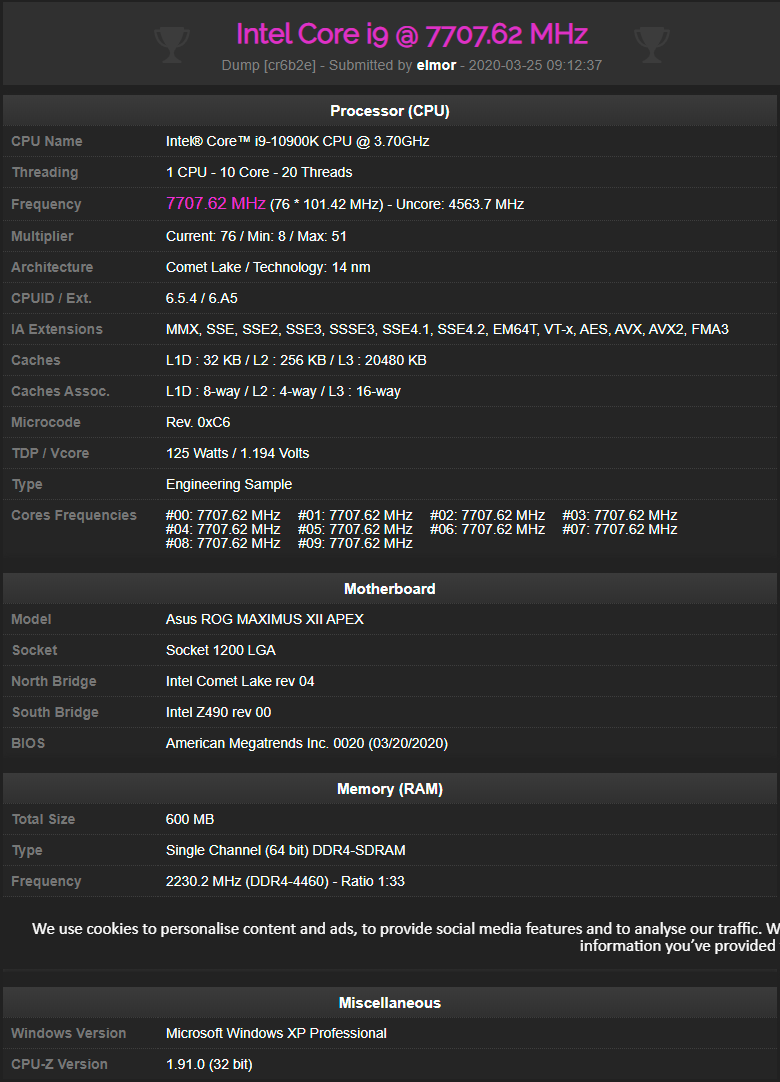Click multiplier value 'Current: 76 / Min: 8 / Max: 51'
Screen dimensions: 780x1082
point(256,236)
